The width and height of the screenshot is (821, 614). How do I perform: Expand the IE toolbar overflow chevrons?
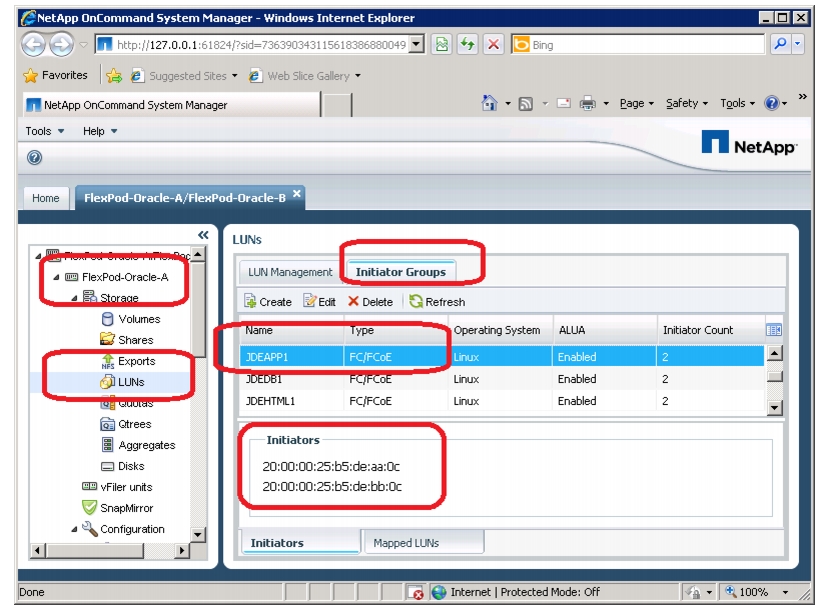coord(803,97)
